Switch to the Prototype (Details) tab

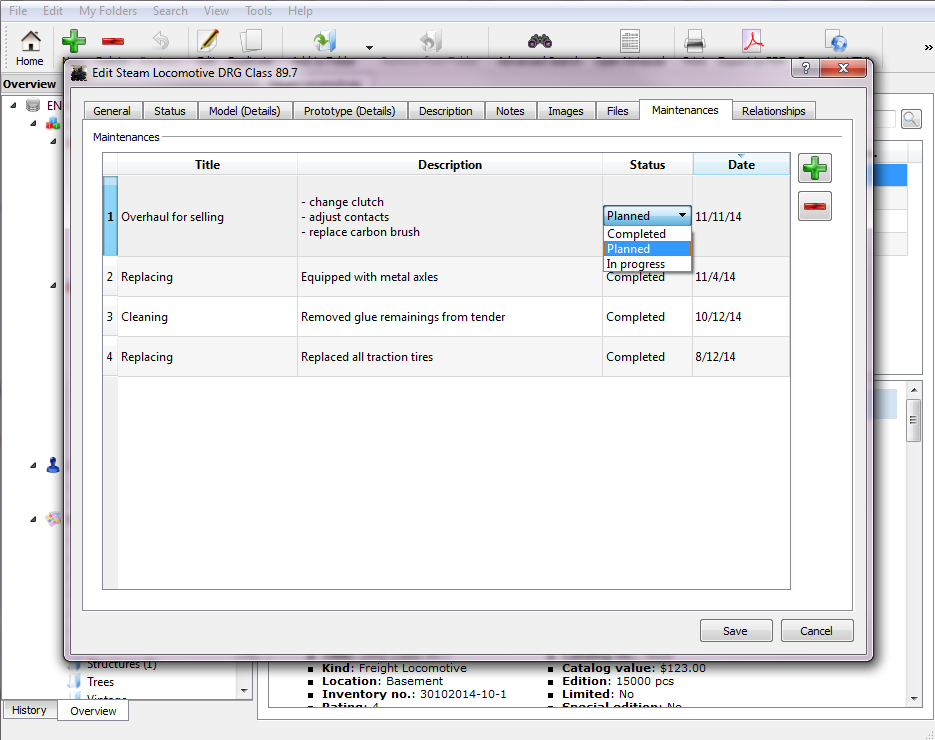[349, 111]
